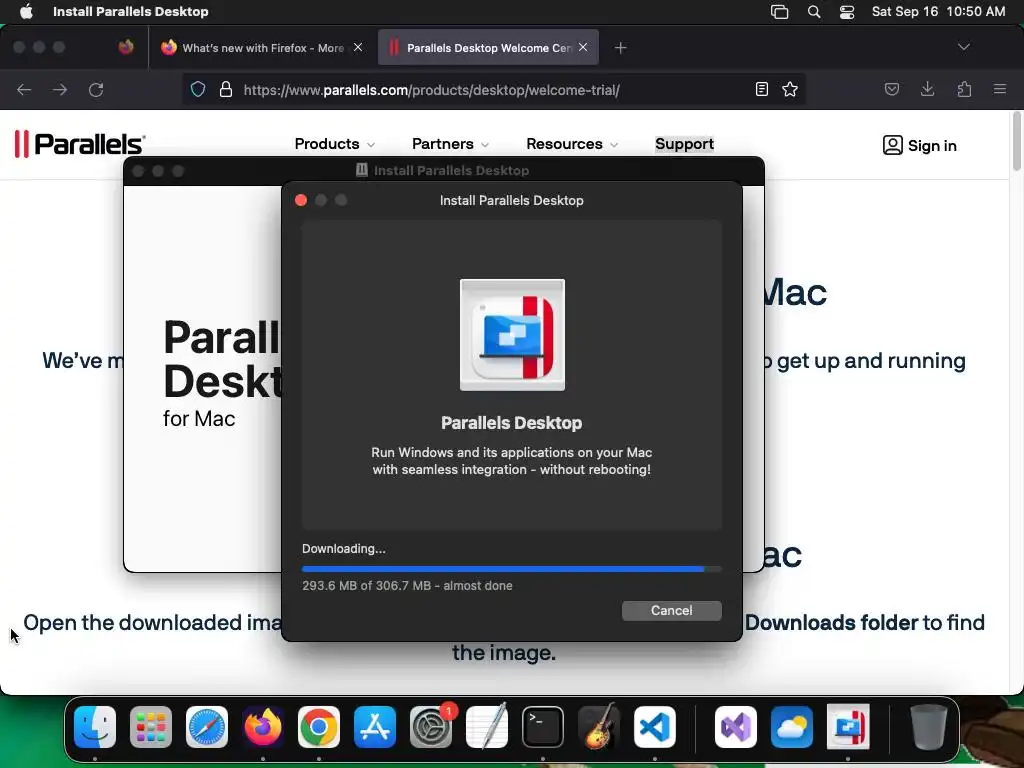Open the Support link
The image size is (1024, 768).
pos(684,144)
